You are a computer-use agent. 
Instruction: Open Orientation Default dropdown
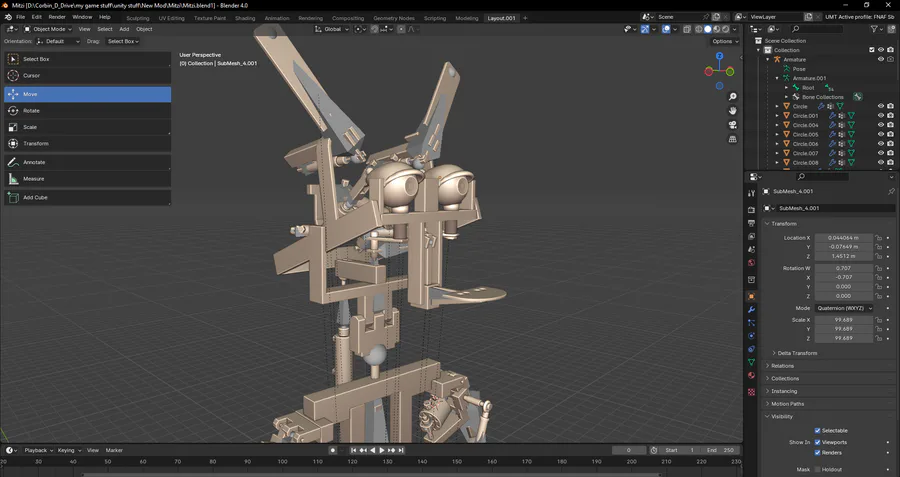[x=58, y=41]
